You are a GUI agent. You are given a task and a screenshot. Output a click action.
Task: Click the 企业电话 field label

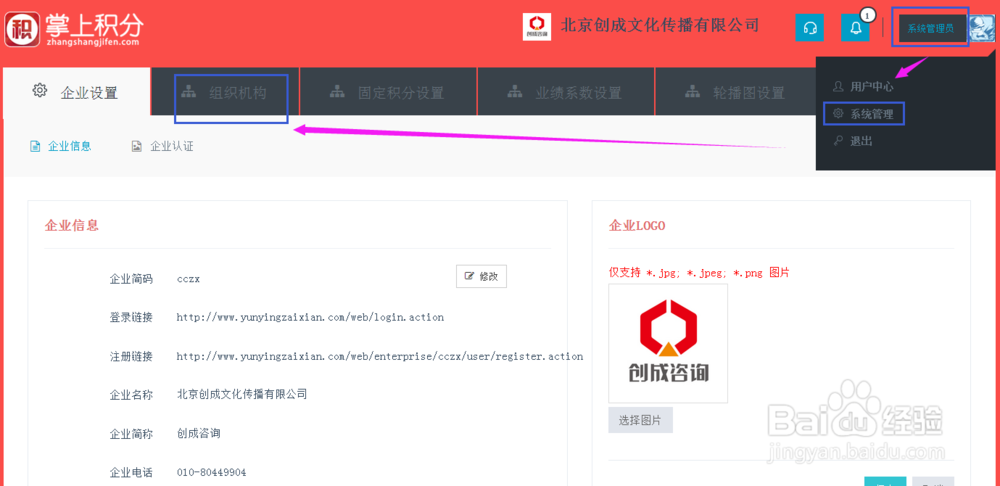pyautogui.click(x=131, y=473)
